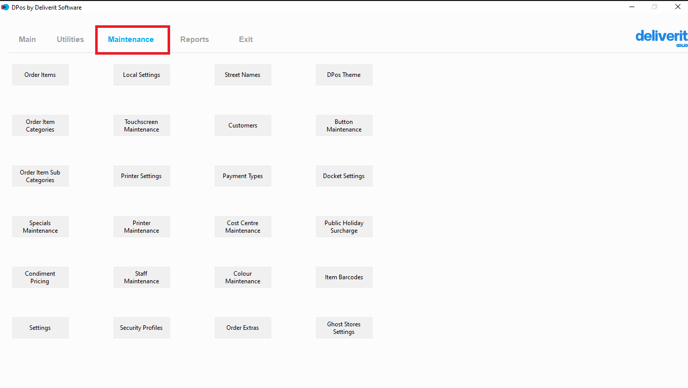Open Item Barcodes

point(344,277)
